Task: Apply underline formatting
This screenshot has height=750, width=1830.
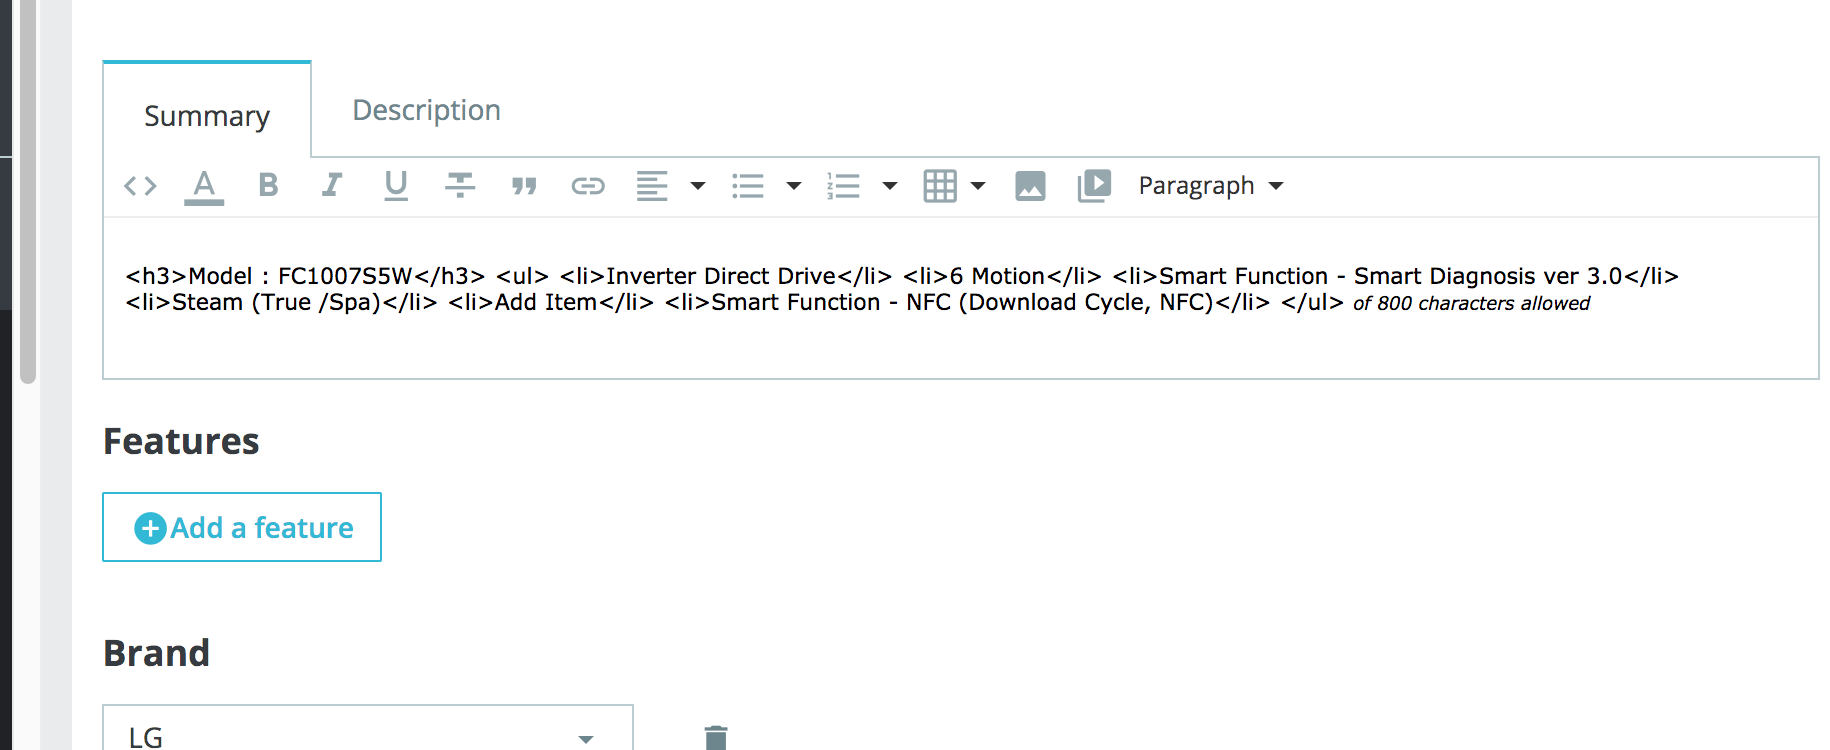Action: 396,186
